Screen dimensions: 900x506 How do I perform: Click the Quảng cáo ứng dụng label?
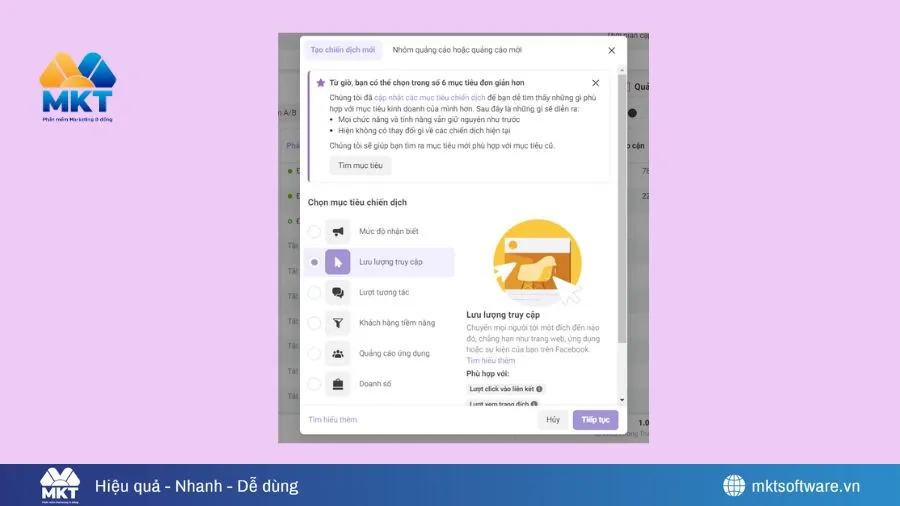(394, 353)
